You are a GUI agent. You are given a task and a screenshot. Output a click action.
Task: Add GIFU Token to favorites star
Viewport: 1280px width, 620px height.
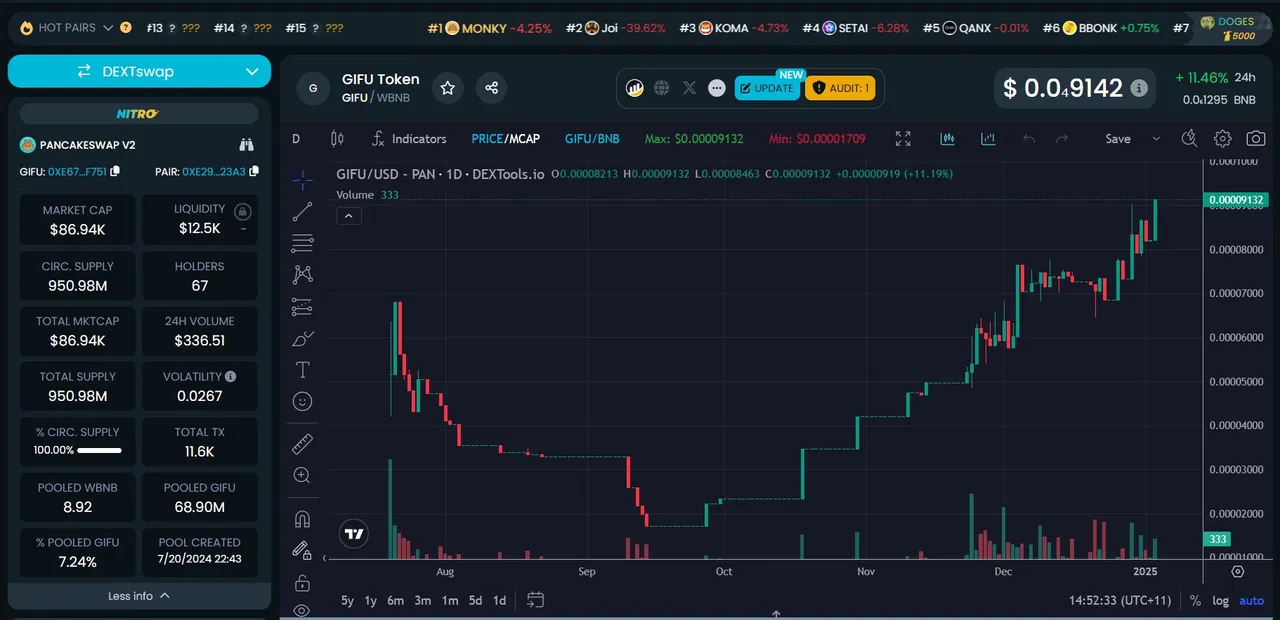447,88
